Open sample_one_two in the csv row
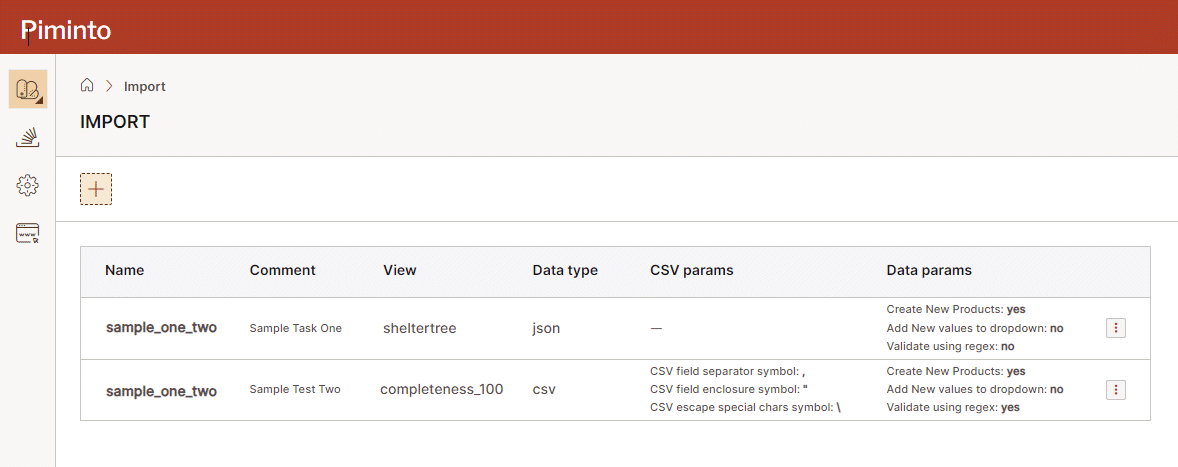This screenshot has width=1178, height=467. coord(161,390)
